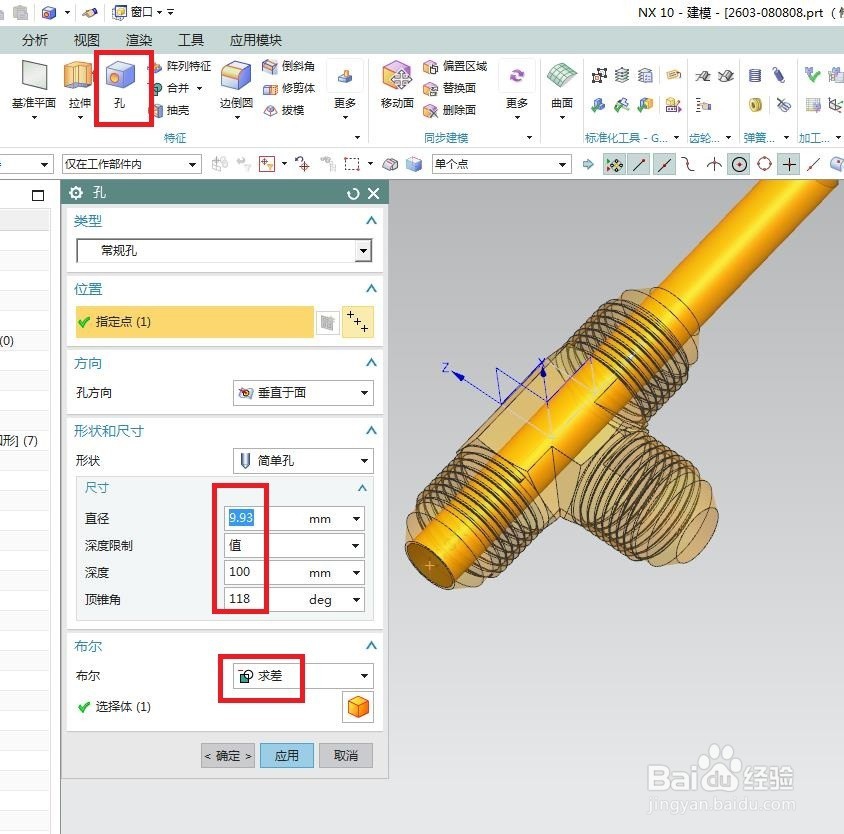844x834 pixels.
Task: Open hole direction dropdown (垂直于面)
Action: click(x=303, y=393)
